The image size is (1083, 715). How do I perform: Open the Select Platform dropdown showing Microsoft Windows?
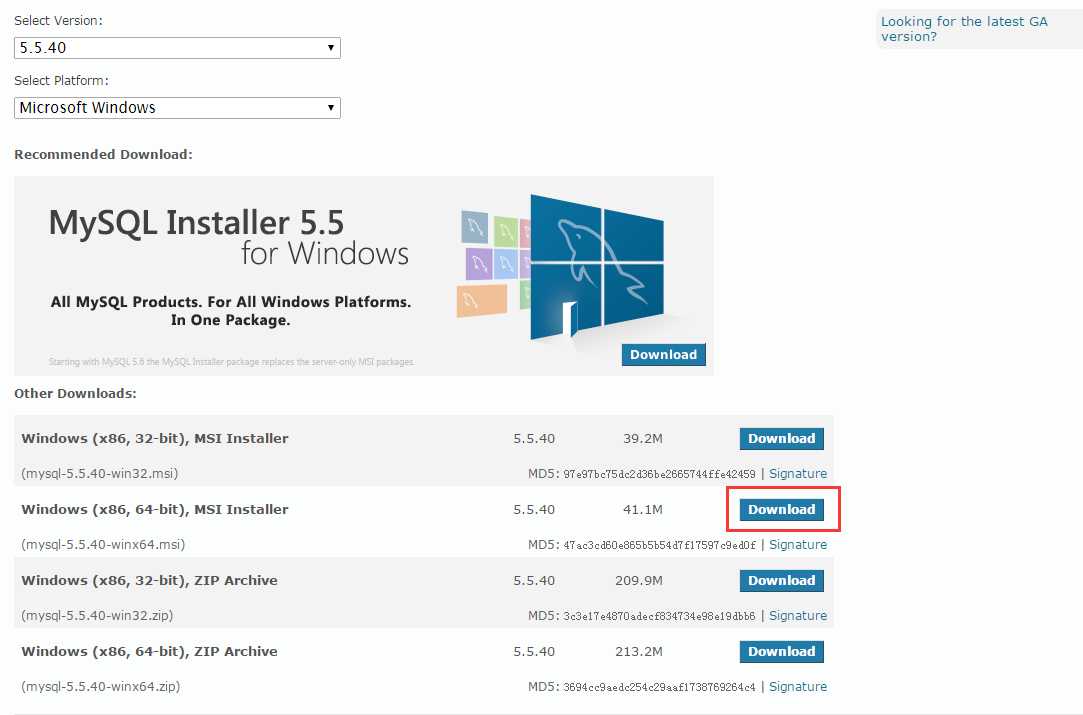click(177, 108)
